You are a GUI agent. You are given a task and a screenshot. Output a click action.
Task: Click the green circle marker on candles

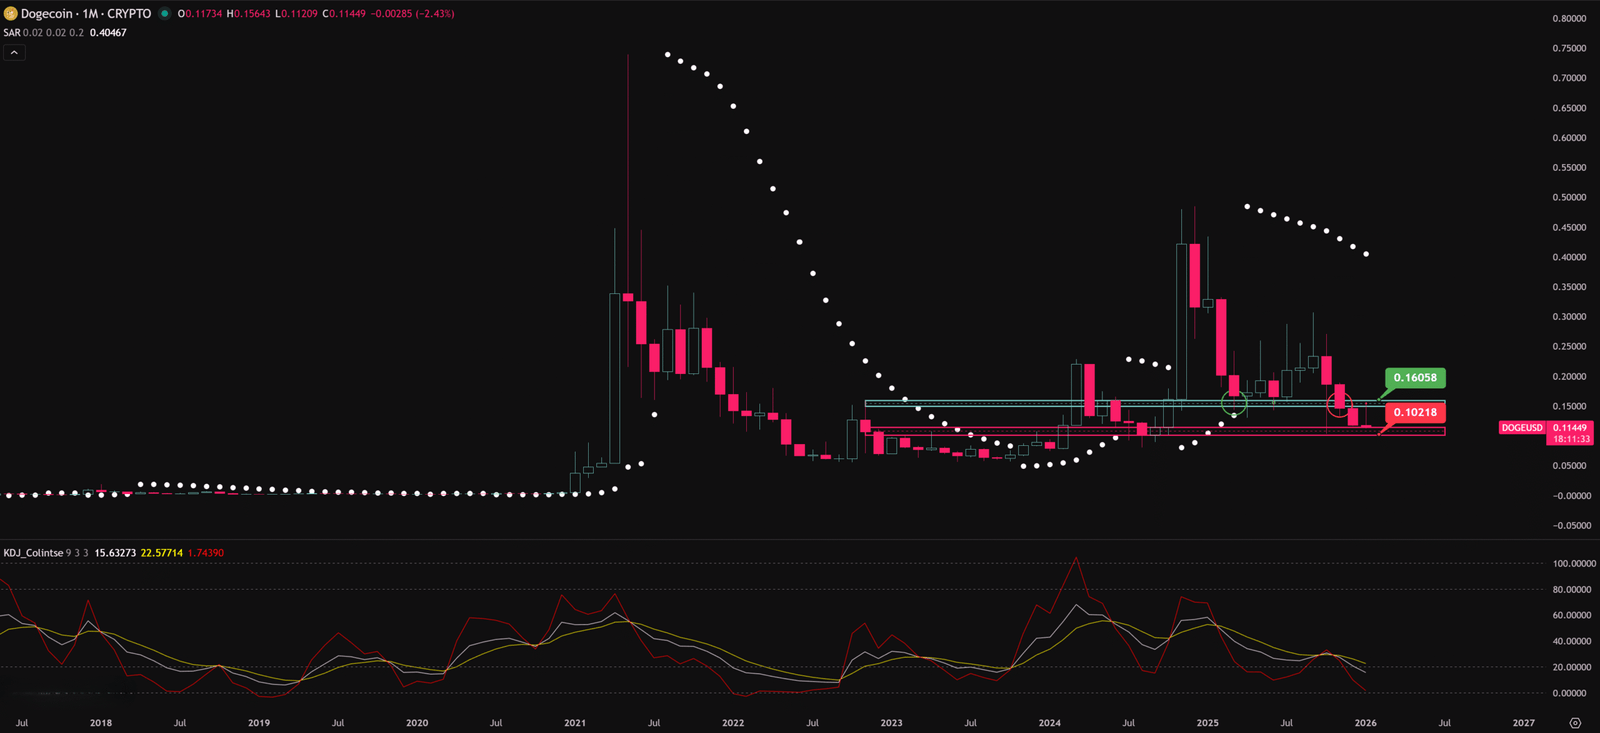click(1234, 404)
